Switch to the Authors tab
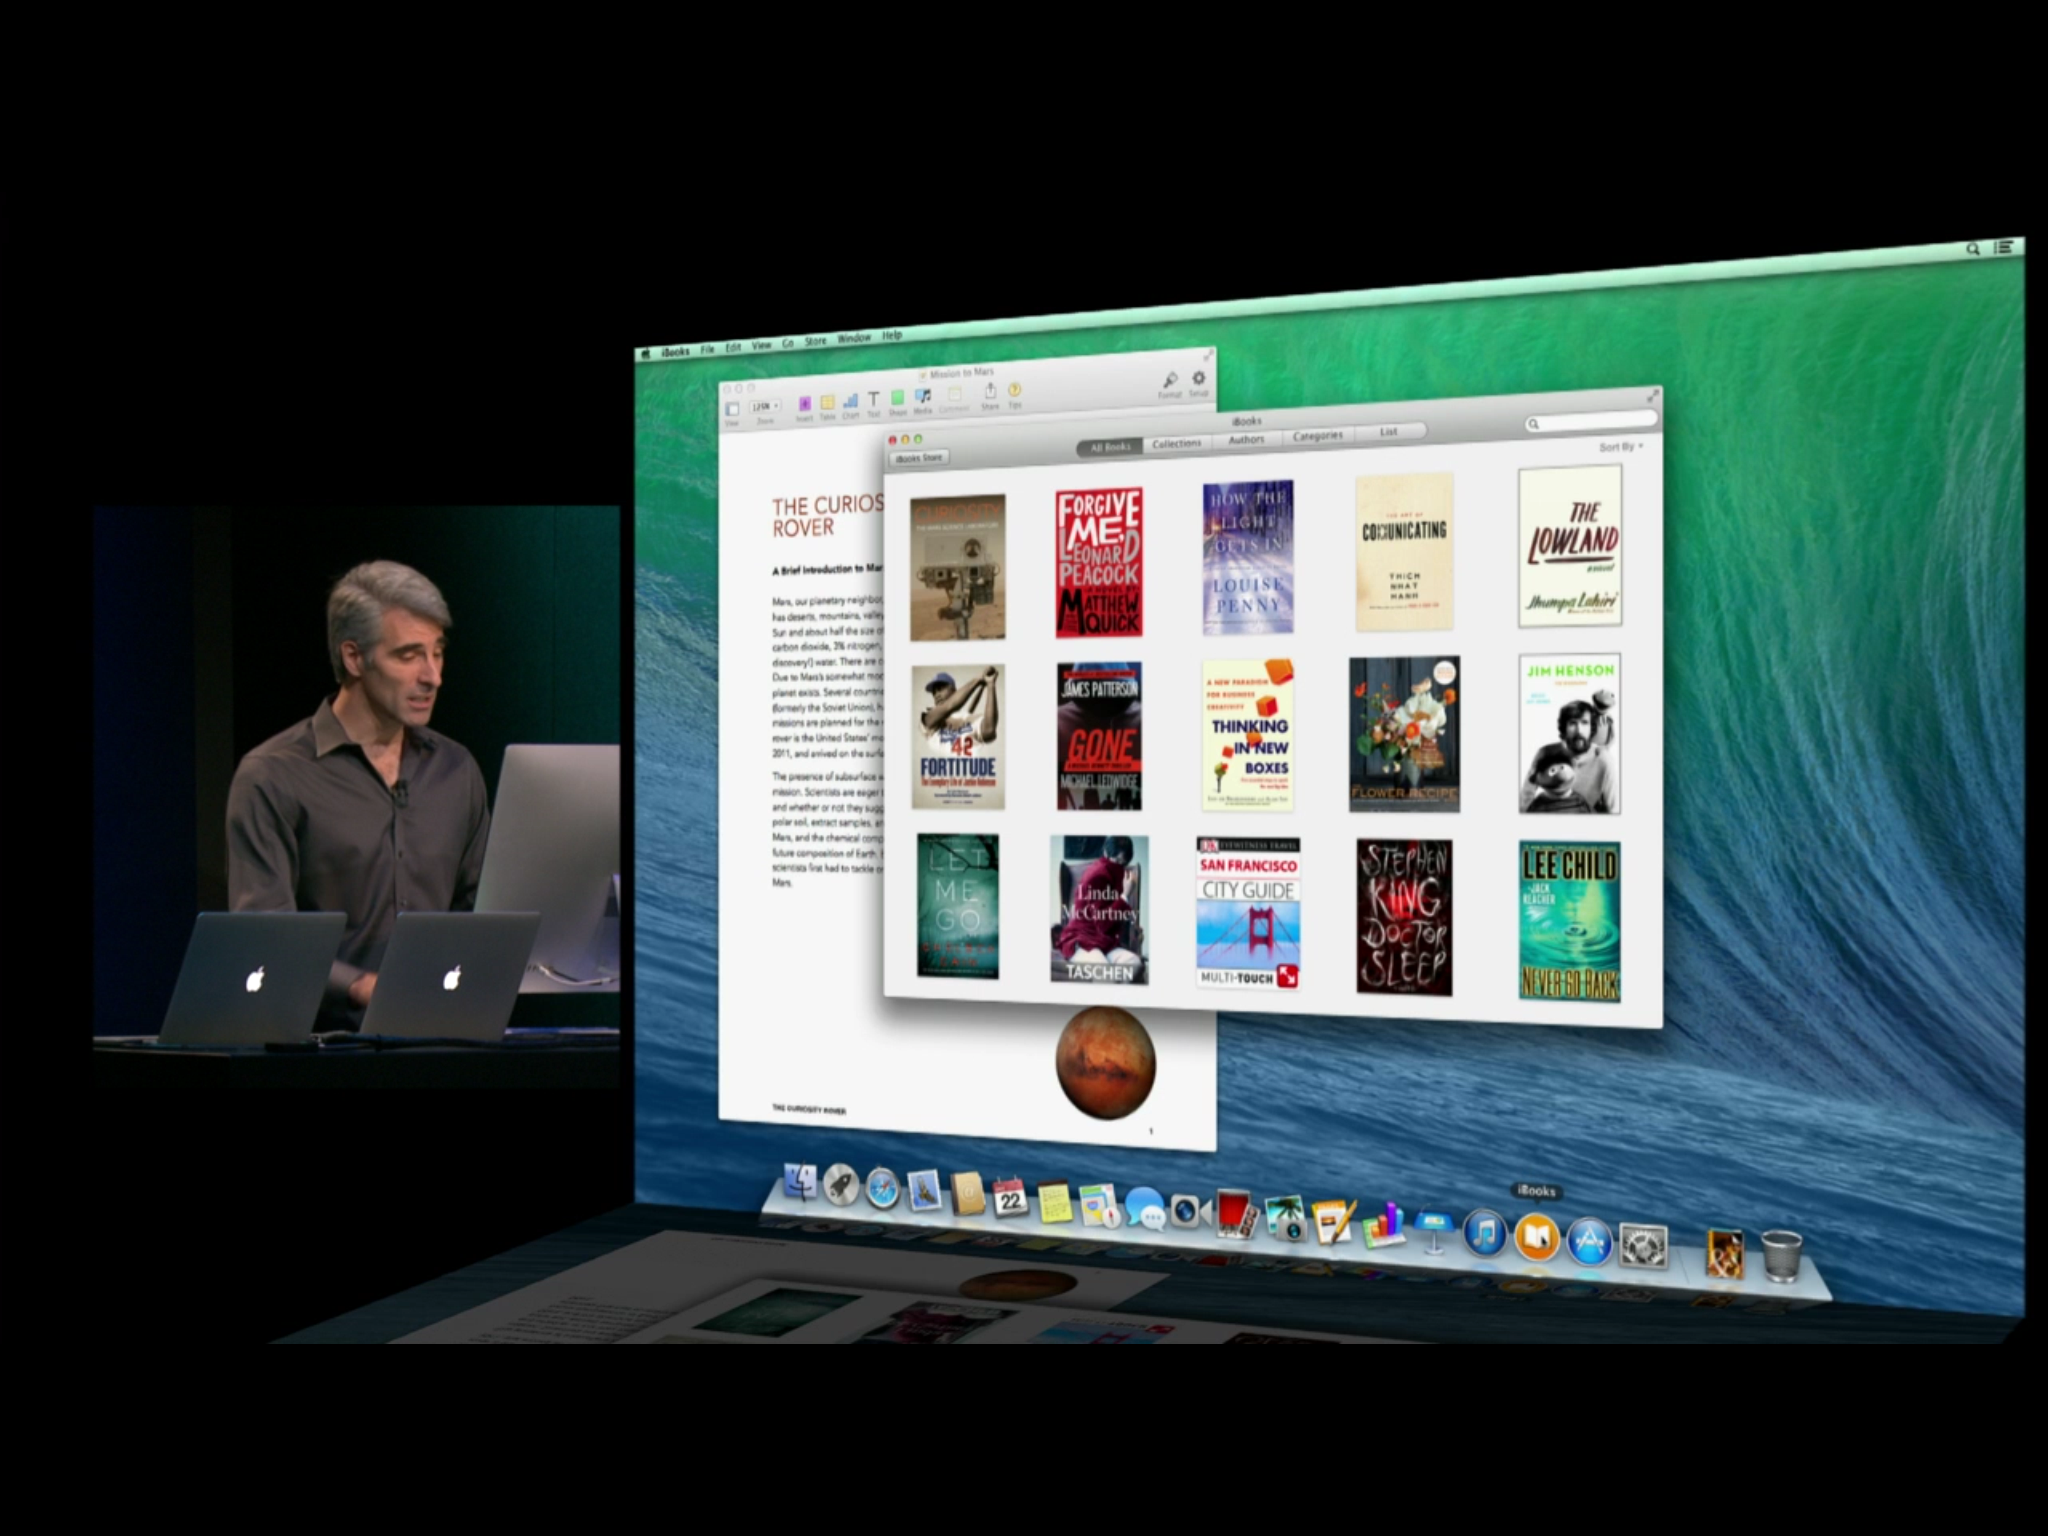This screenshot has width=2048, height=1536. pyautogui.click(x=1246, y=439)
